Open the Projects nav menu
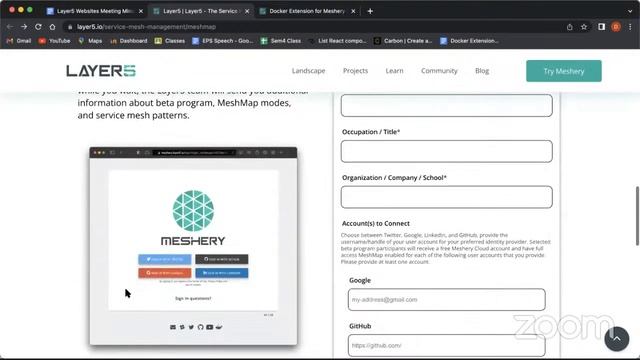The image size is (640, 360). (356, 71)
